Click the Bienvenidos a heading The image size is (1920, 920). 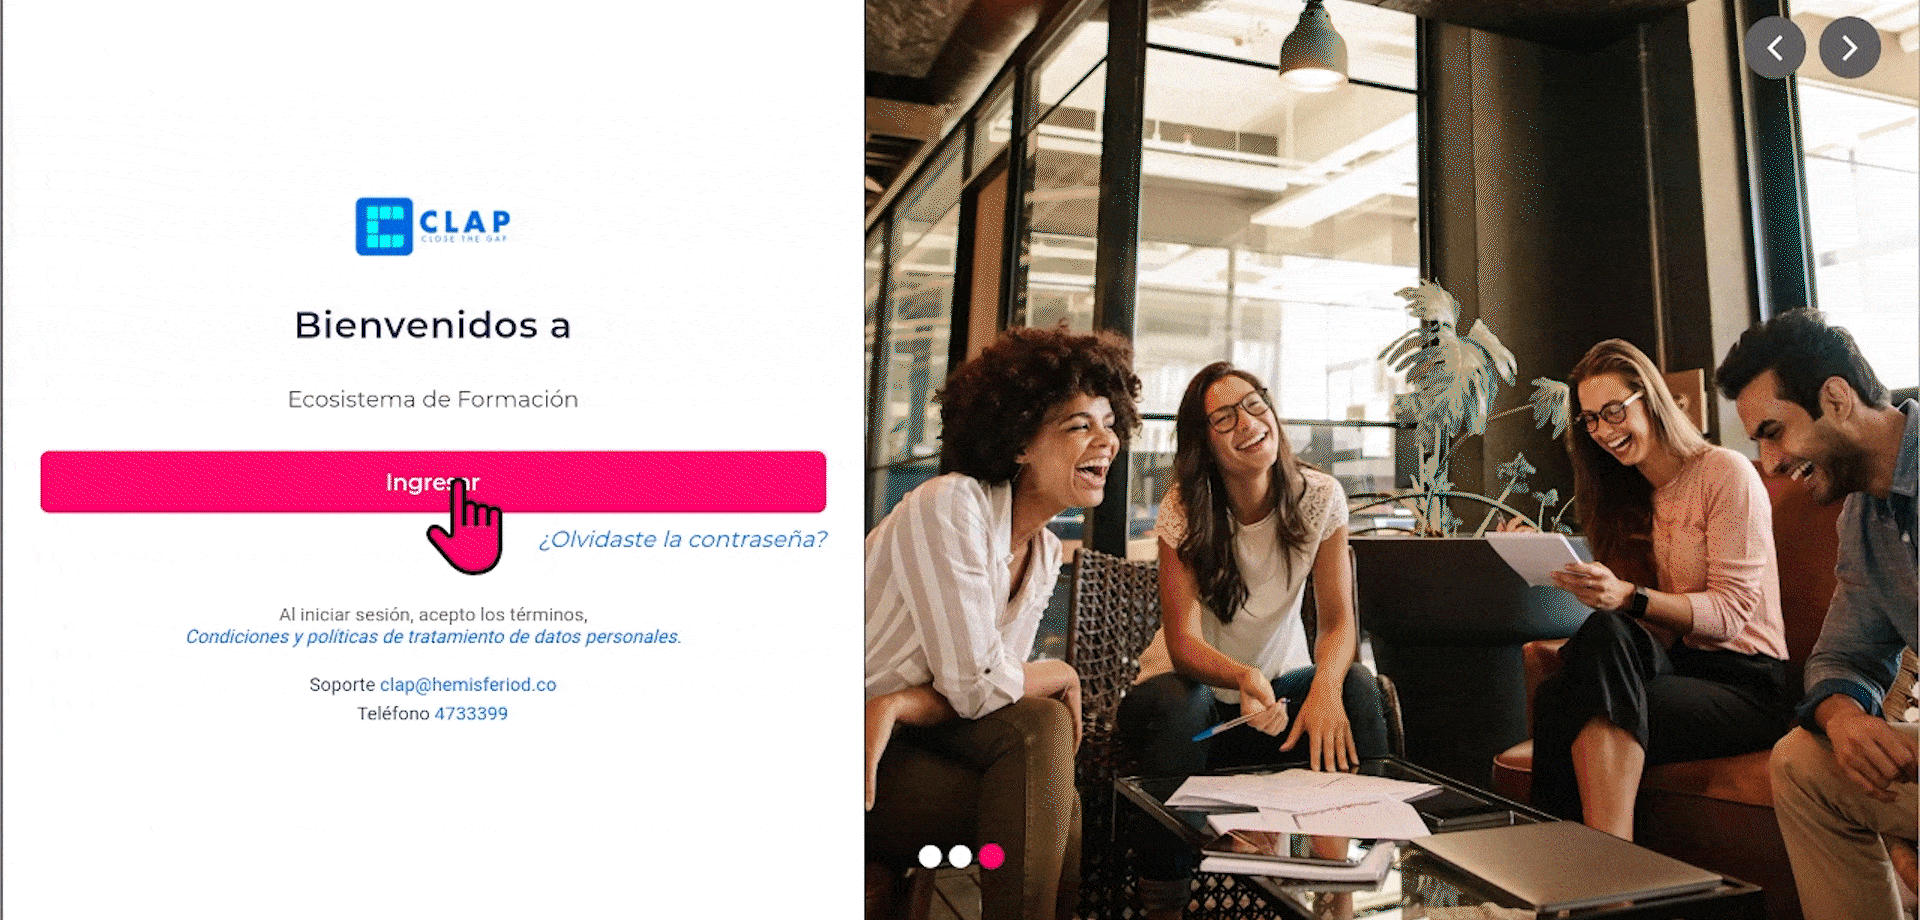tap(433, 325)
